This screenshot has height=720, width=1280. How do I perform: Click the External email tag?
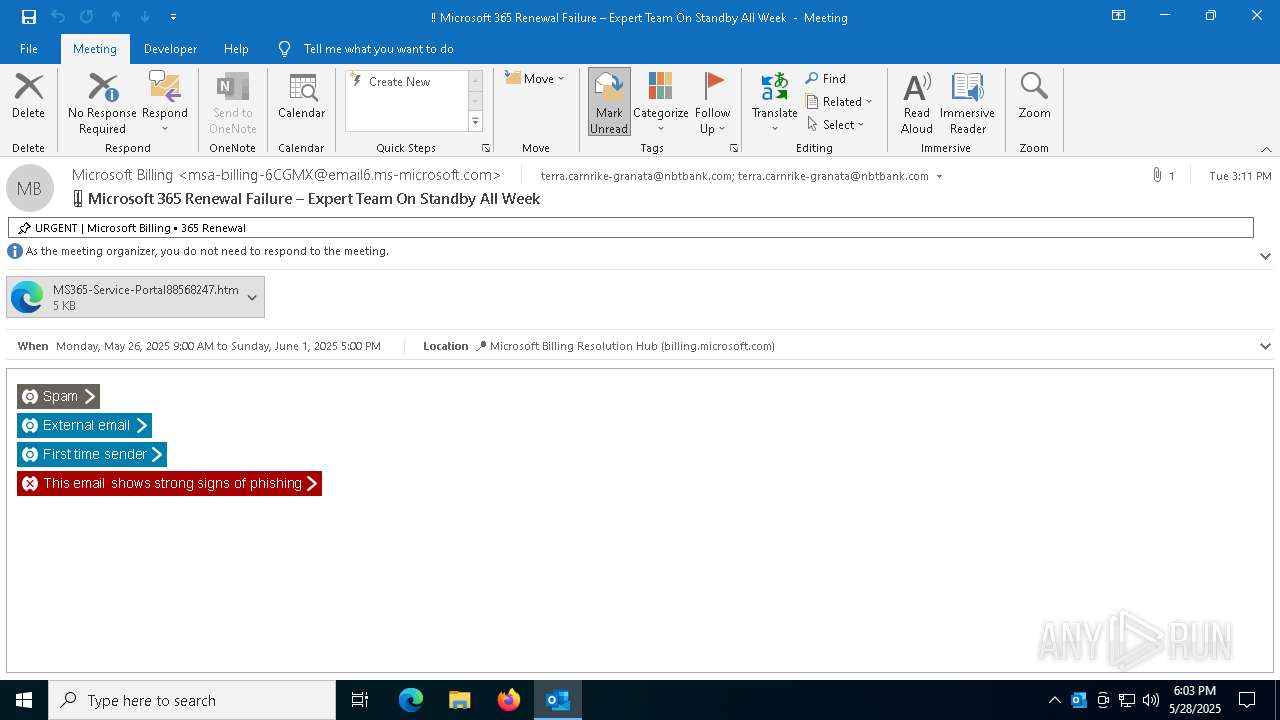coord(84,425)
